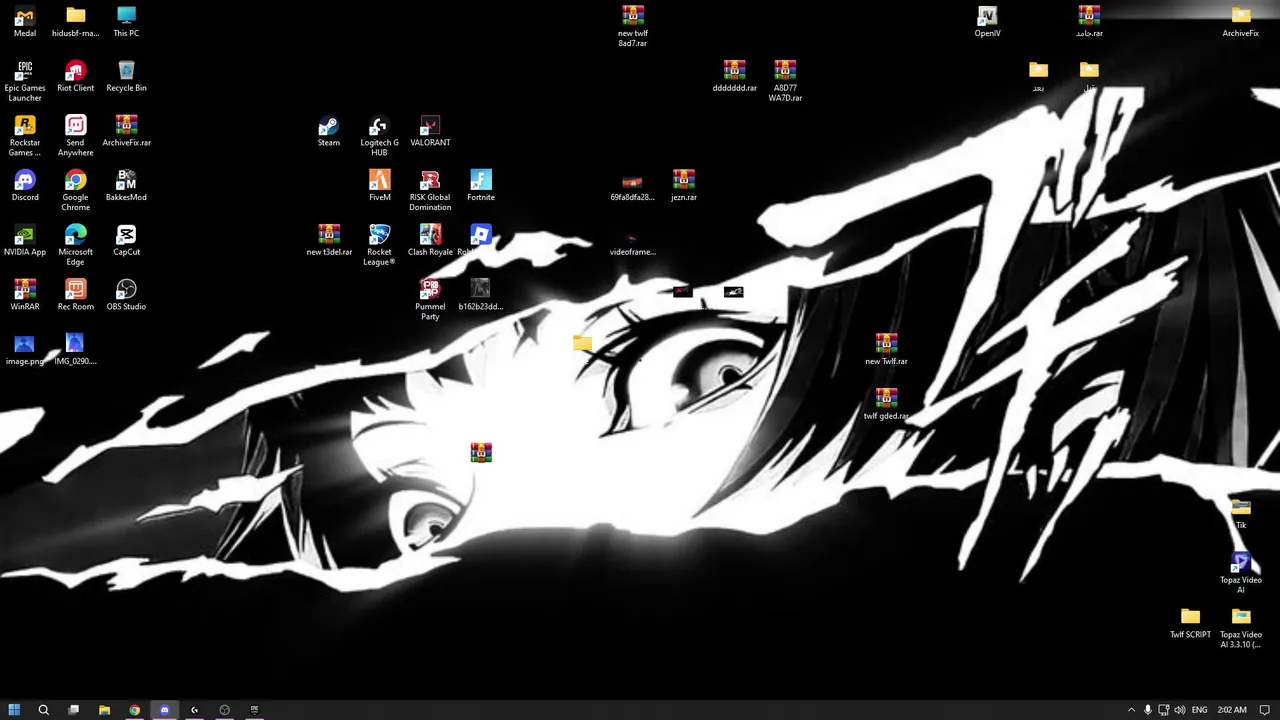Image resolution: width=1280 pixels, height=720 pixels.
Task: Select the Logitech G HUB shortcut
Action: coord(379,136)
